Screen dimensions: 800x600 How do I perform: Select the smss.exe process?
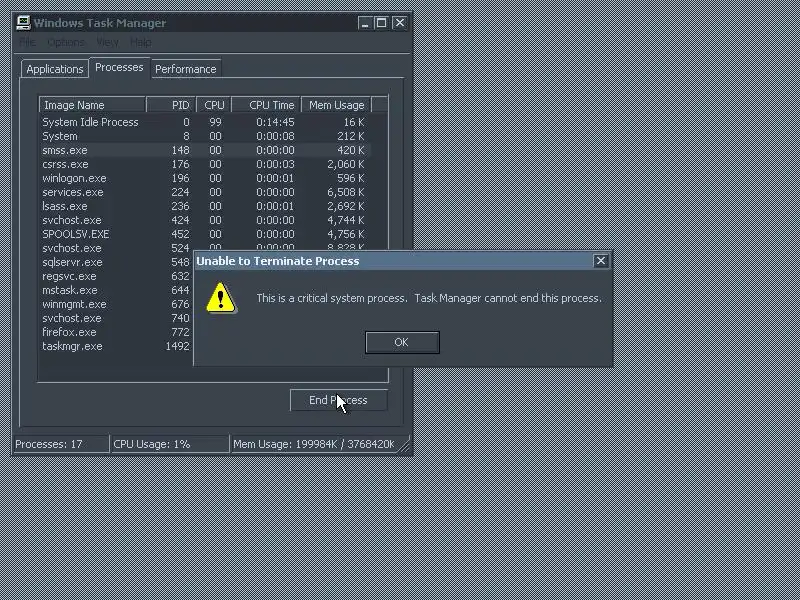pos(205,150)
